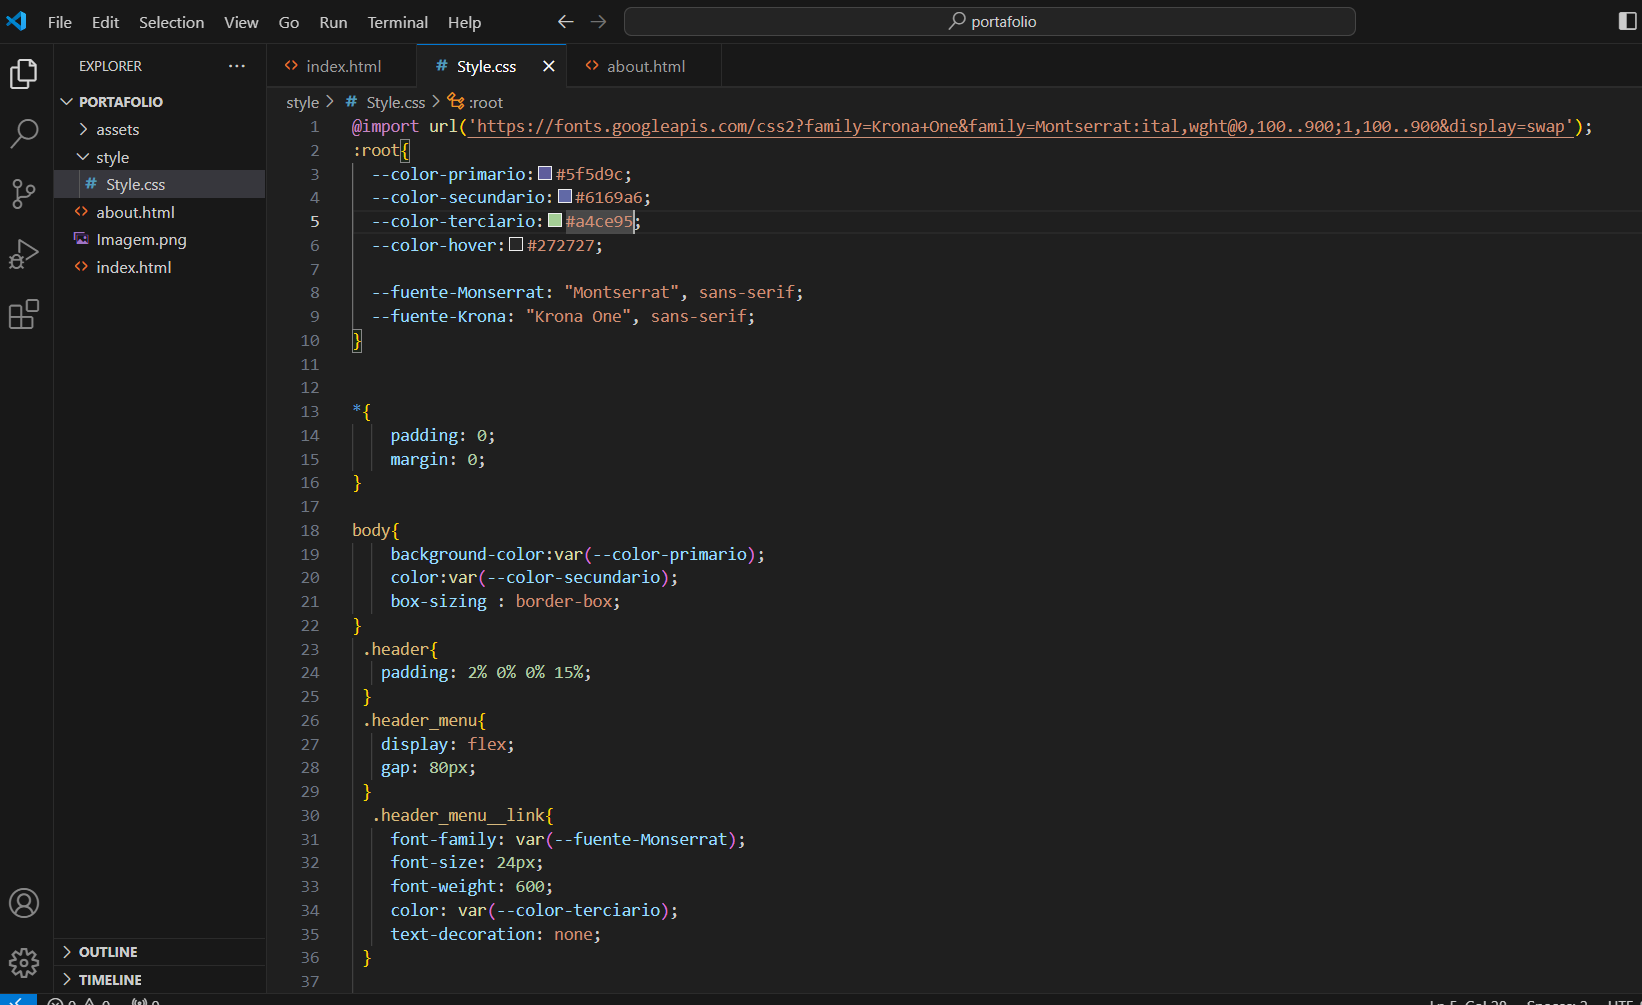The image size is (1642, 1005).
Task: Click the portafolio command center search box
Action: pyautogui.click(x=990, y=21)
